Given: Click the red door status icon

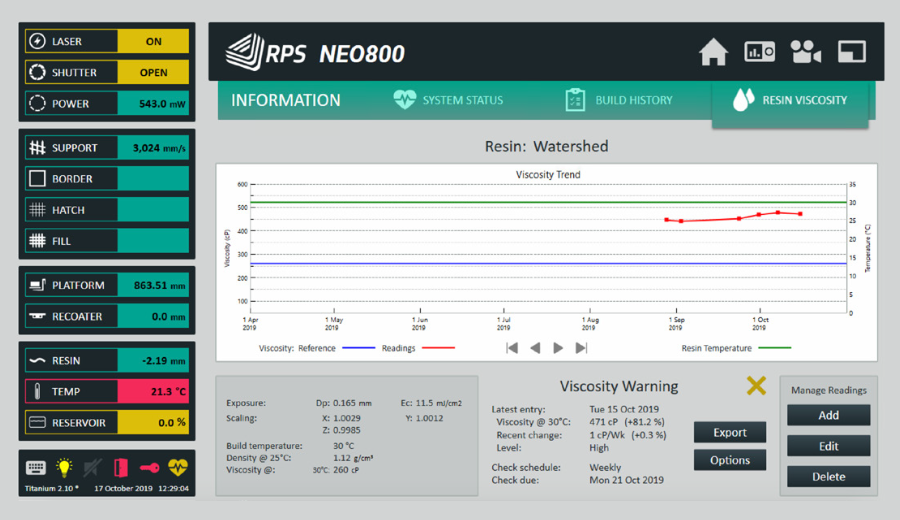Looking at the screenshot, I should (121, 468).
